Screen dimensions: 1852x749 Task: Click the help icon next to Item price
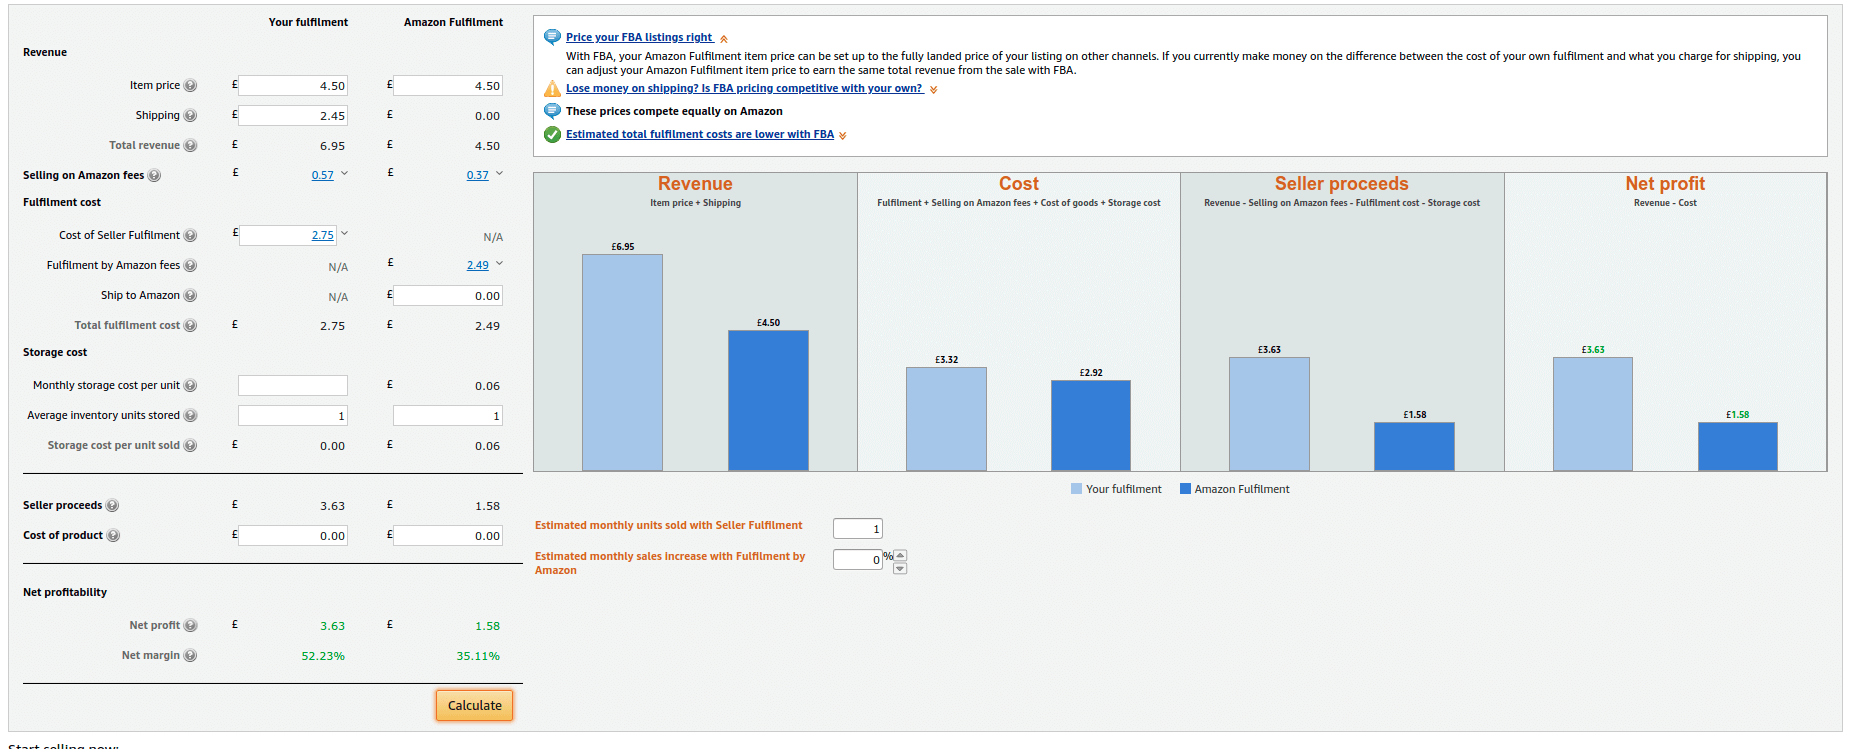point(190,86)
